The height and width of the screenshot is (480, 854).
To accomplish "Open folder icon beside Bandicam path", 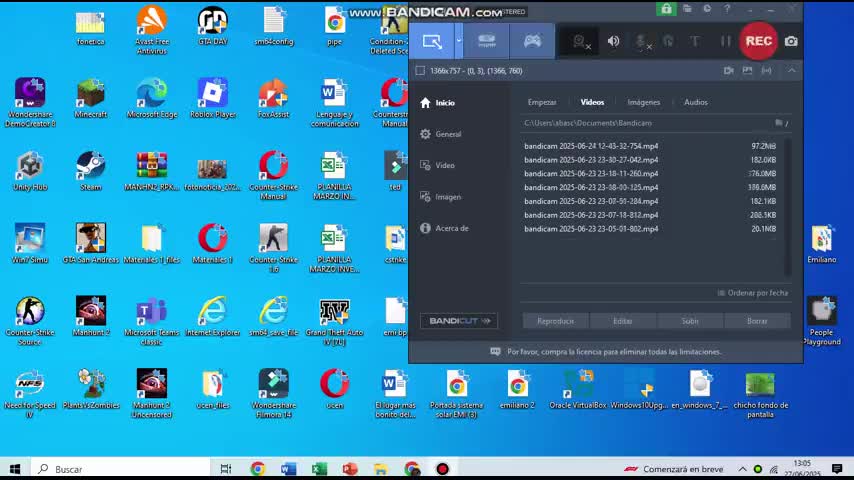I will point(779,123).
